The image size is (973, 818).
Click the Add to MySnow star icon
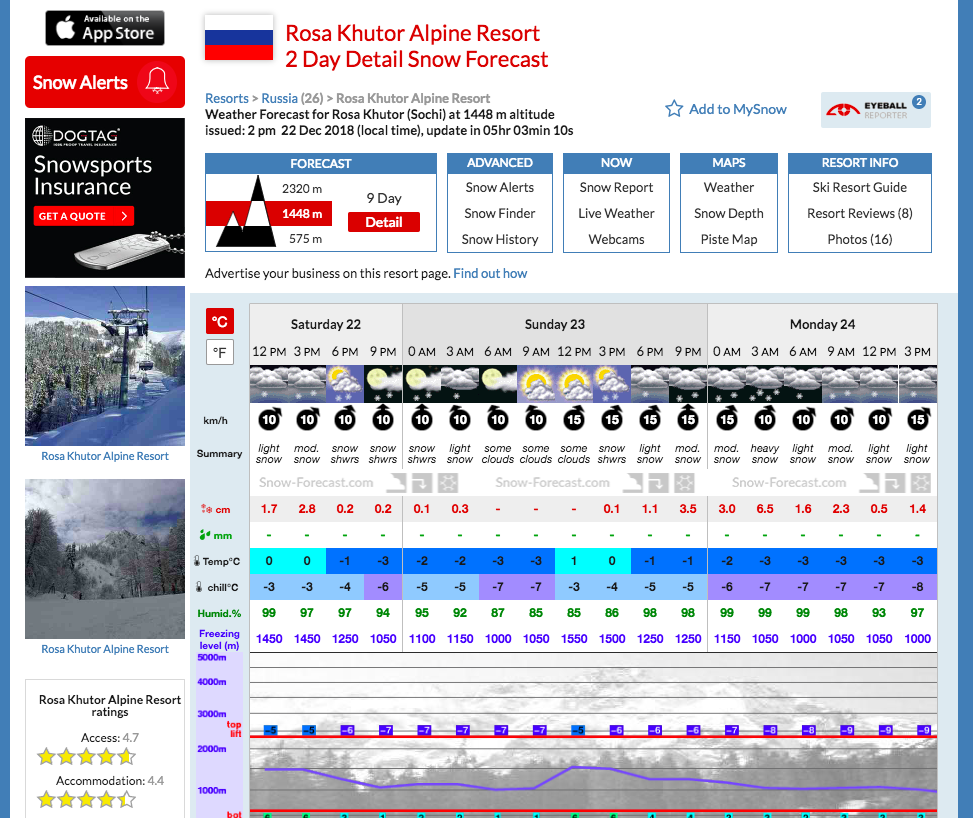point(674,109)
